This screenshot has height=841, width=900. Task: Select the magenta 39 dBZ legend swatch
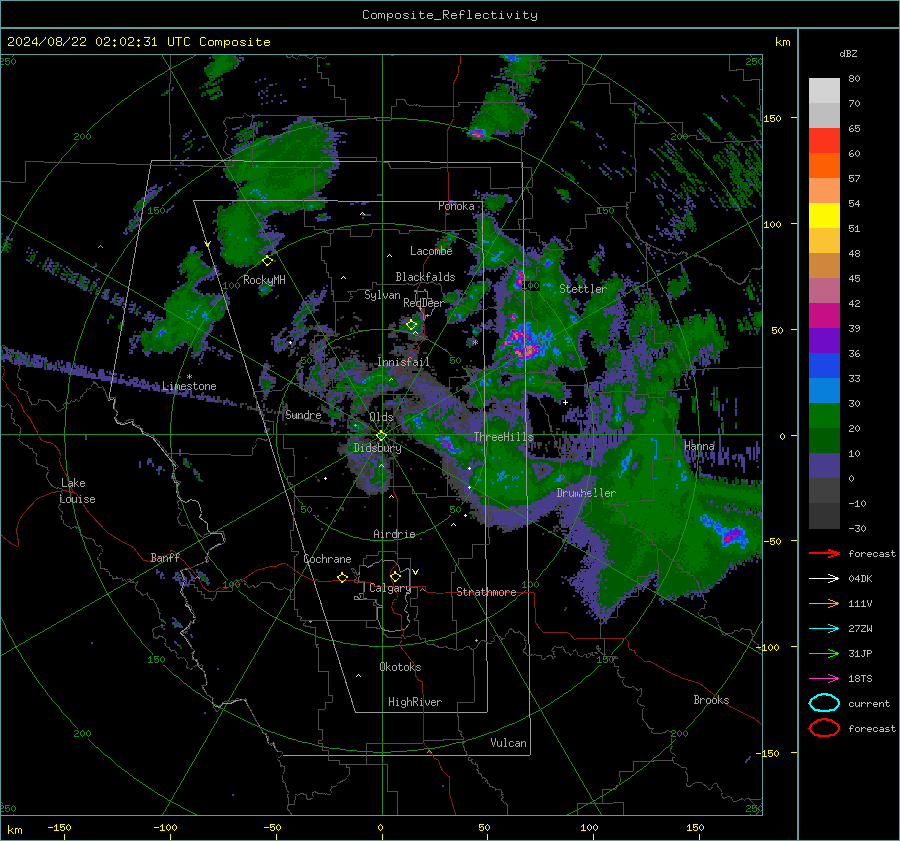(x=824, y=316)
